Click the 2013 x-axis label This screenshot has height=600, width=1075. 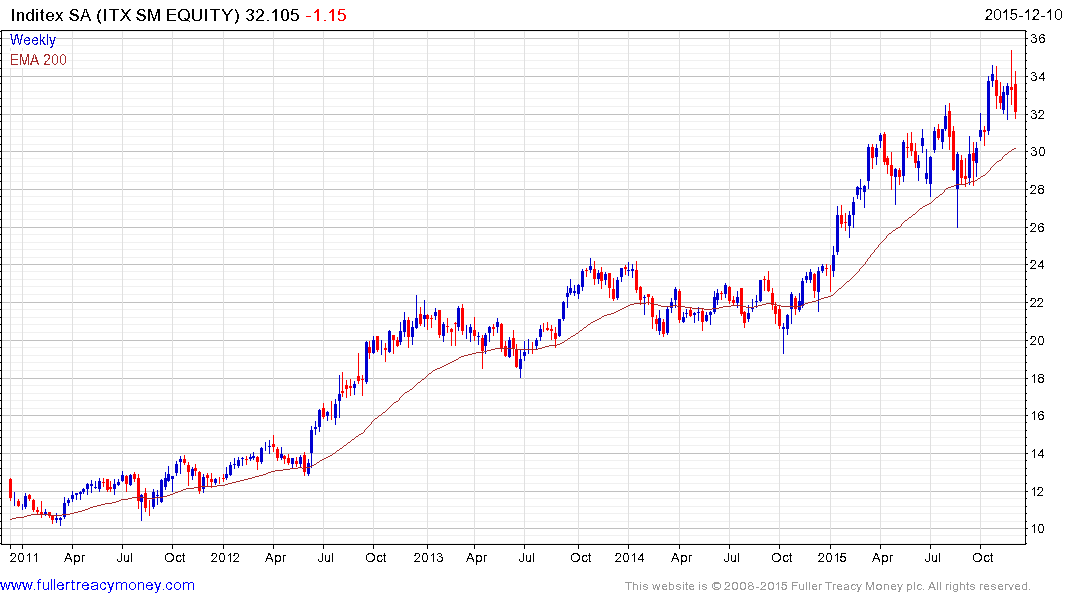[428, 558]
